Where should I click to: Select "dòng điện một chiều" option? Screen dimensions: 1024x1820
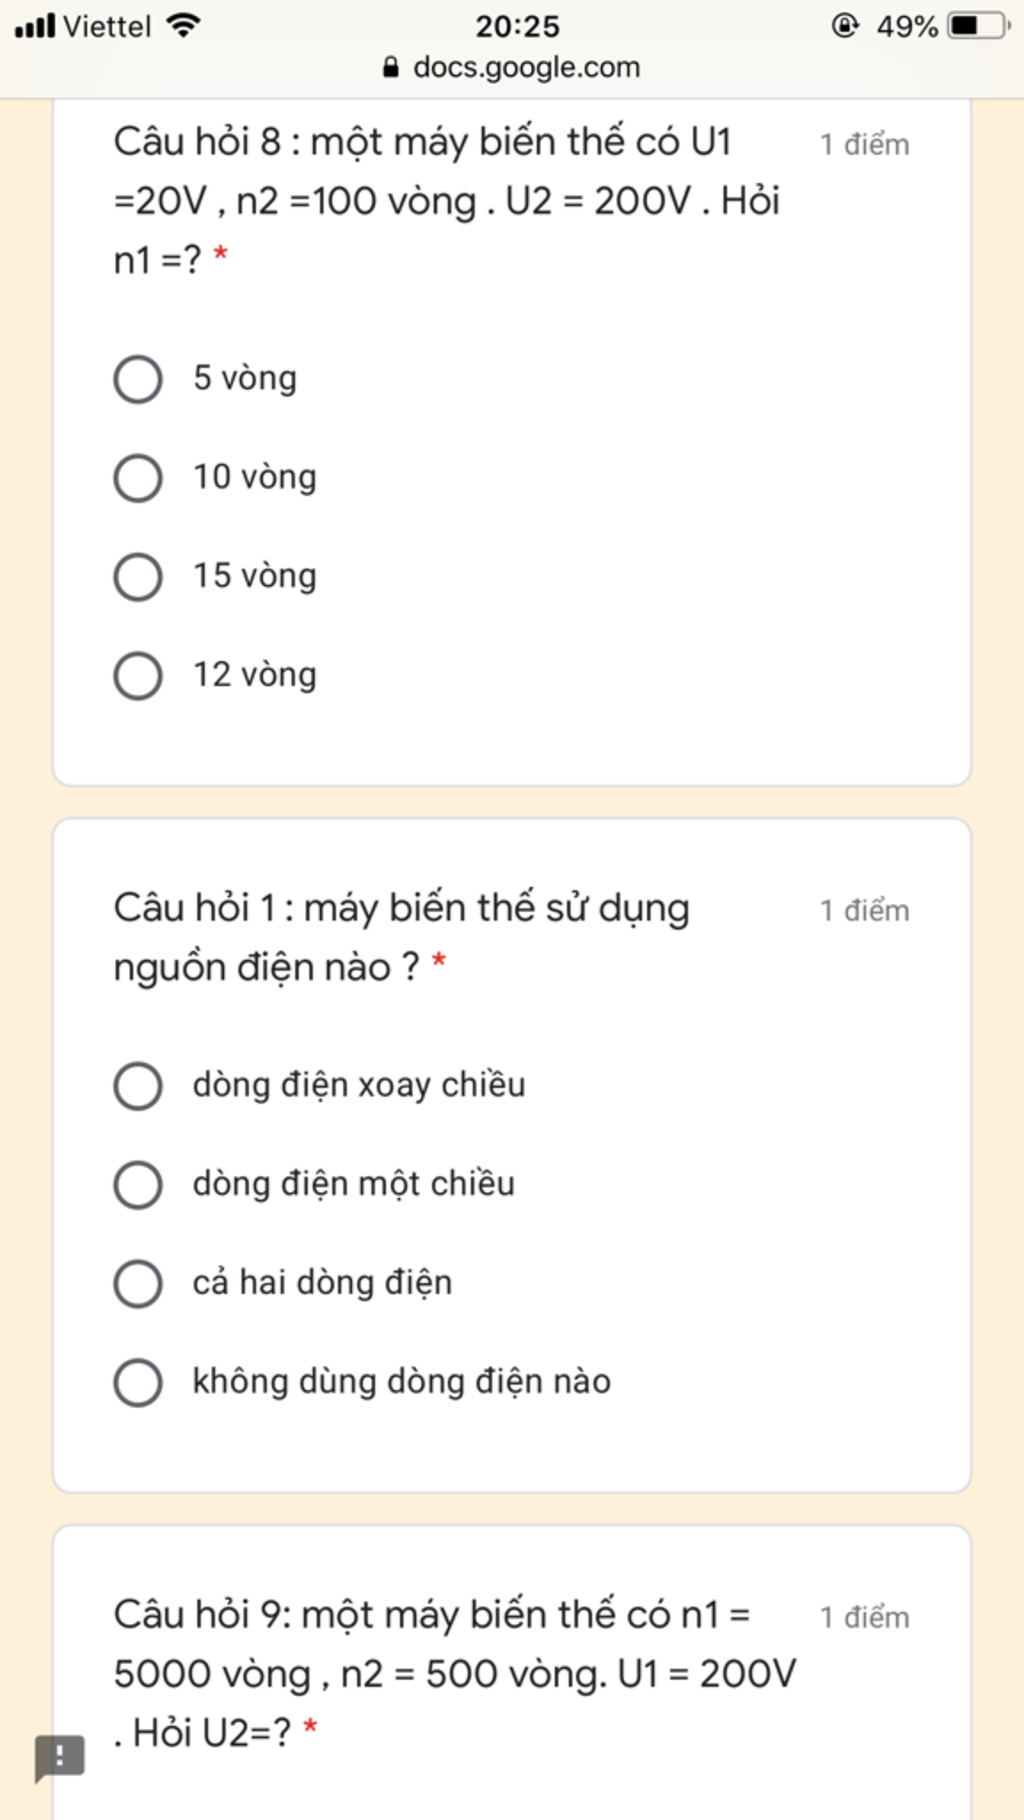(x=138, y=1185)
